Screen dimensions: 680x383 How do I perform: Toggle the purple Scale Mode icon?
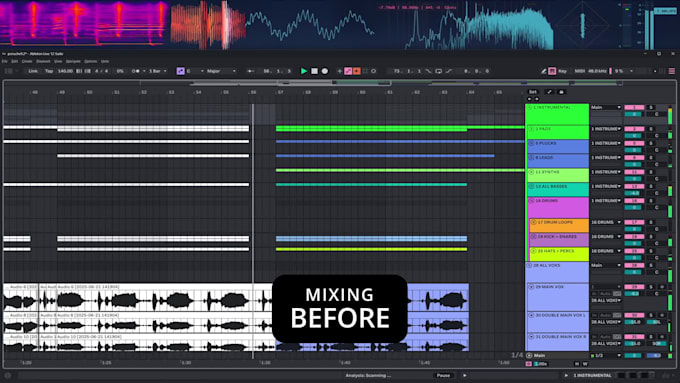(x=180, y=71)
